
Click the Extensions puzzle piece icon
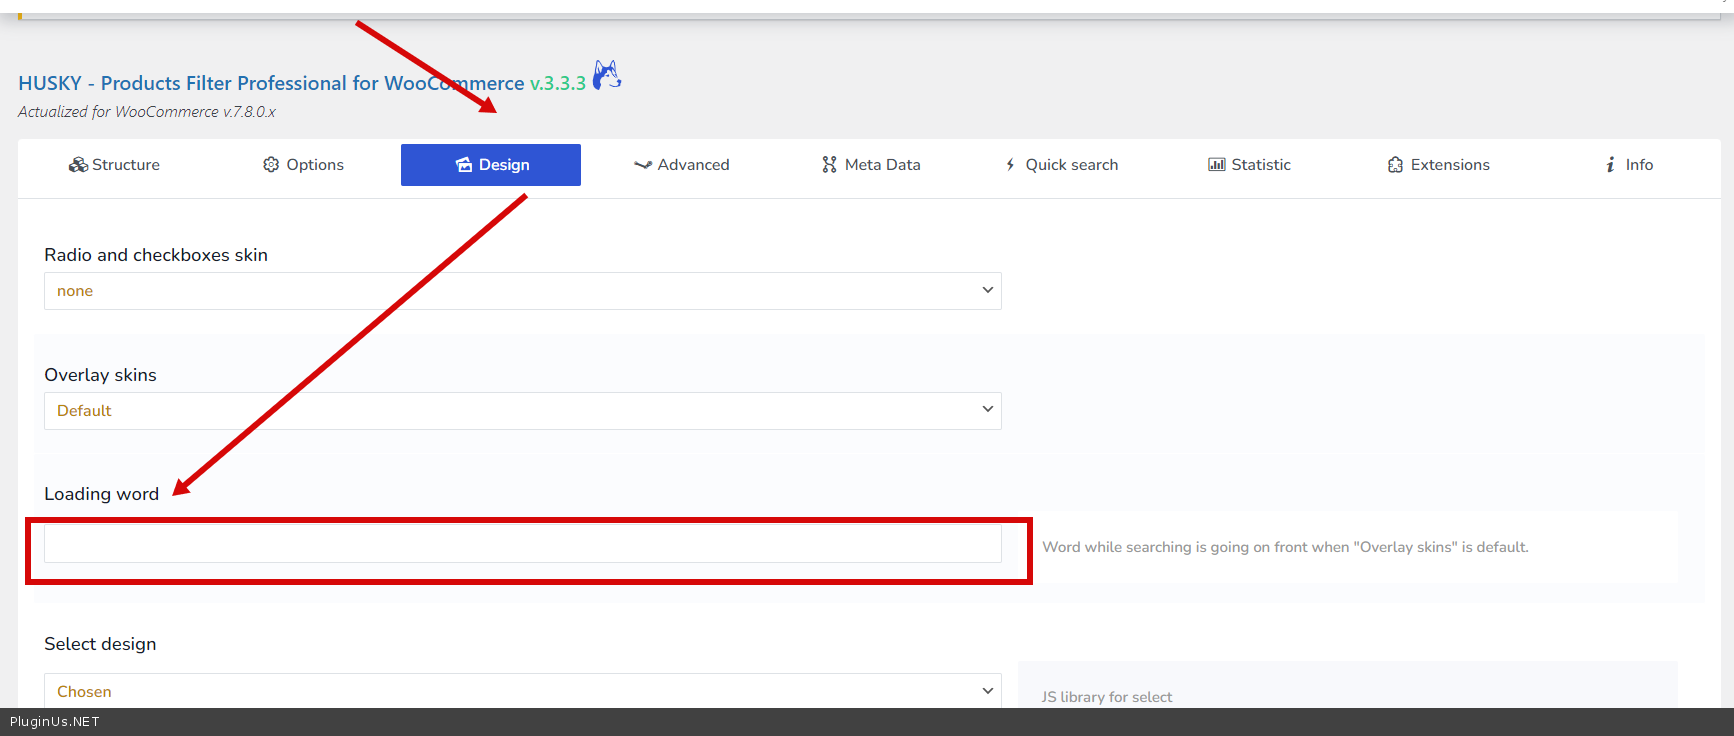[1395, 165]
